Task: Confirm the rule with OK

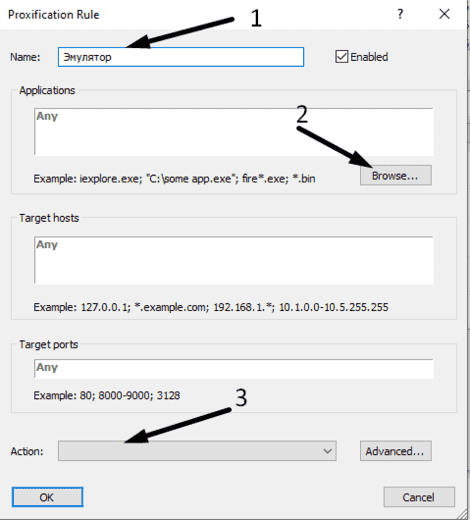Action: pos(47,497)
